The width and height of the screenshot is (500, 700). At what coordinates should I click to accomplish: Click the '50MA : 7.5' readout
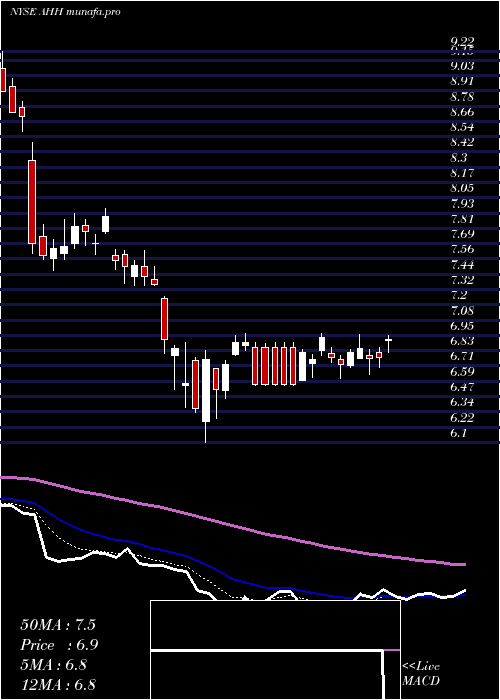pyautogui.click(x=58, y=625)
